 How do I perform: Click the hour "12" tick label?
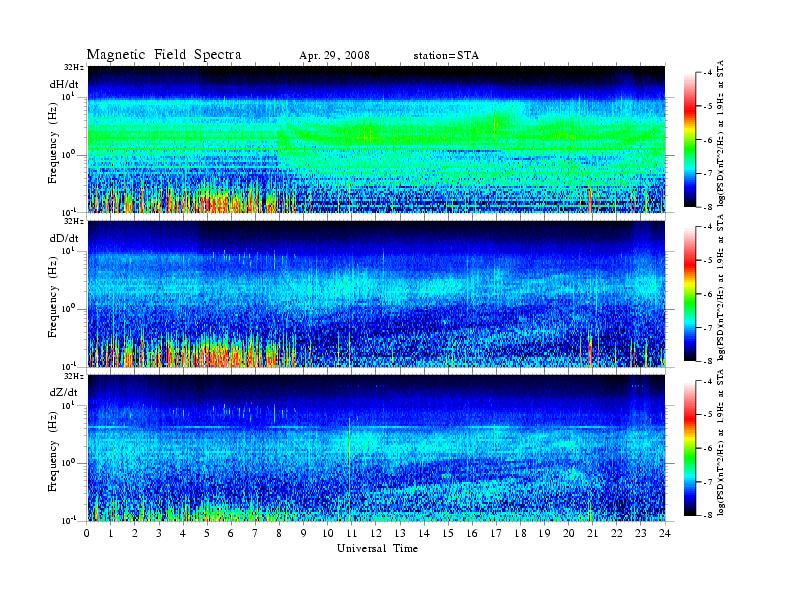[x=376, y=534]
